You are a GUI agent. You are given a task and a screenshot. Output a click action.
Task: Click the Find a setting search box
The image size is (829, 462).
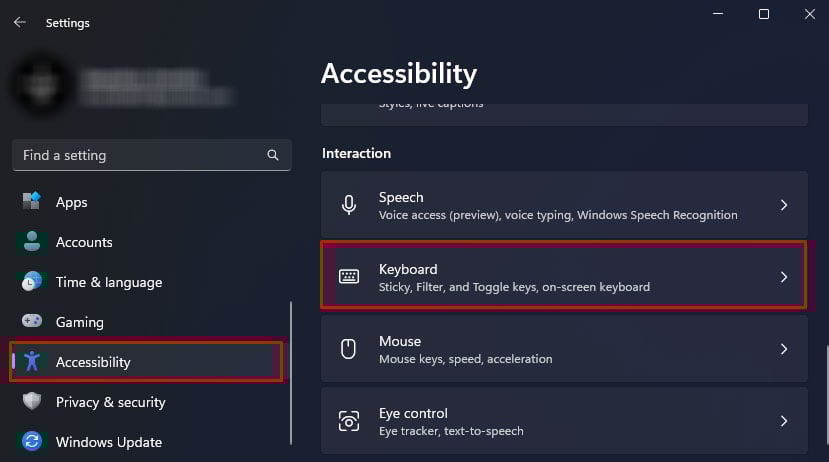tap(140, 156)
